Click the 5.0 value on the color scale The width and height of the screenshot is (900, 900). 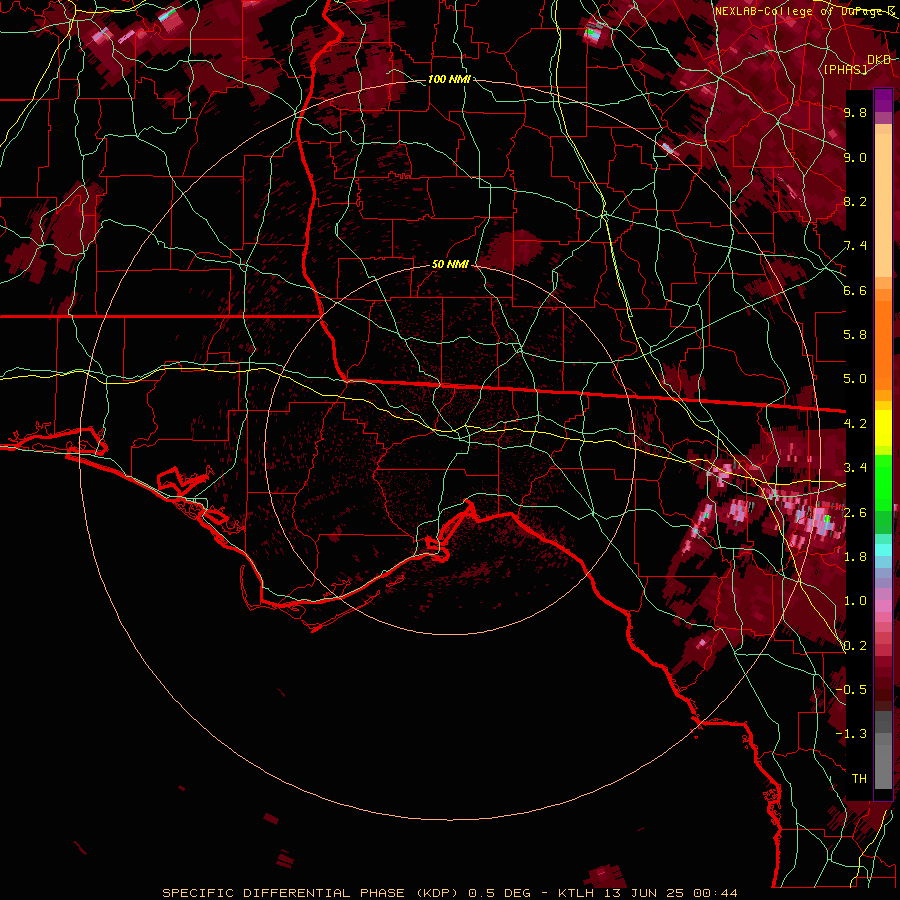tap(855, 379)
